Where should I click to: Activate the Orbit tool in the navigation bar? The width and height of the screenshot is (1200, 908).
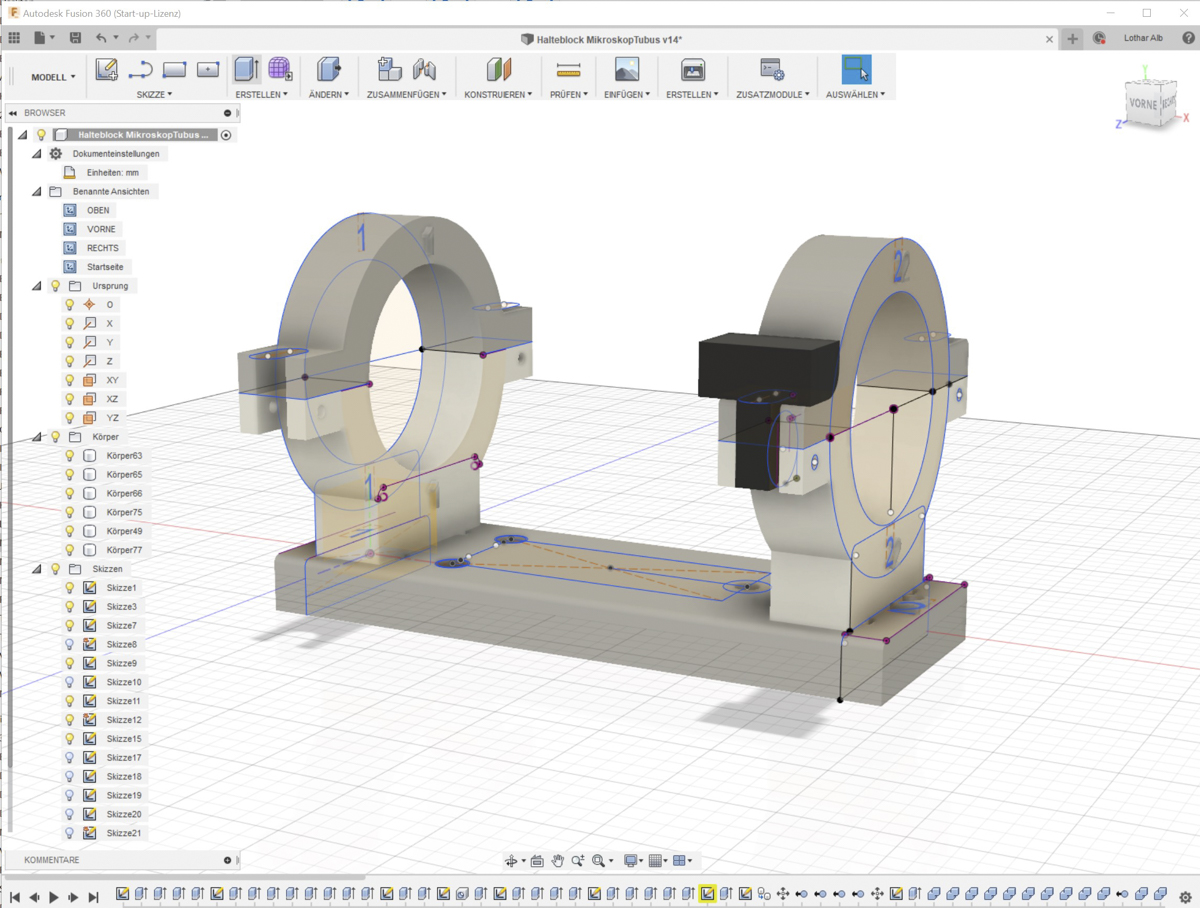(x=511, y=860)
